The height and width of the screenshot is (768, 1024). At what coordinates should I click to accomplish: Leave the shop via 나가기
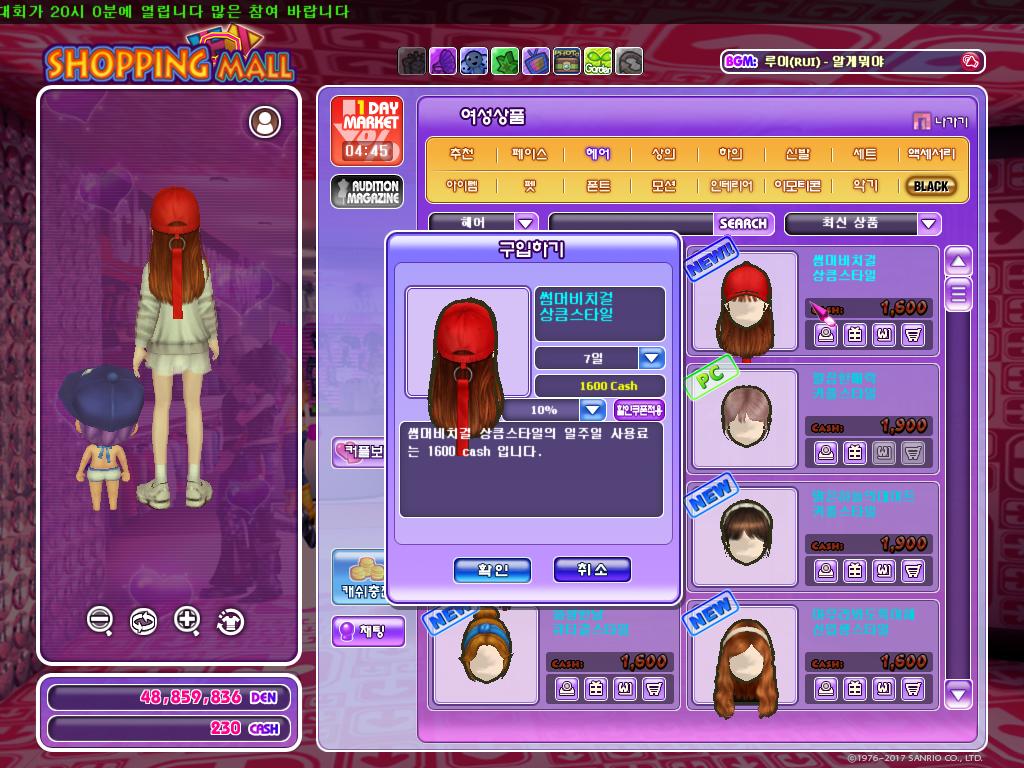click(x=941, y=121)
